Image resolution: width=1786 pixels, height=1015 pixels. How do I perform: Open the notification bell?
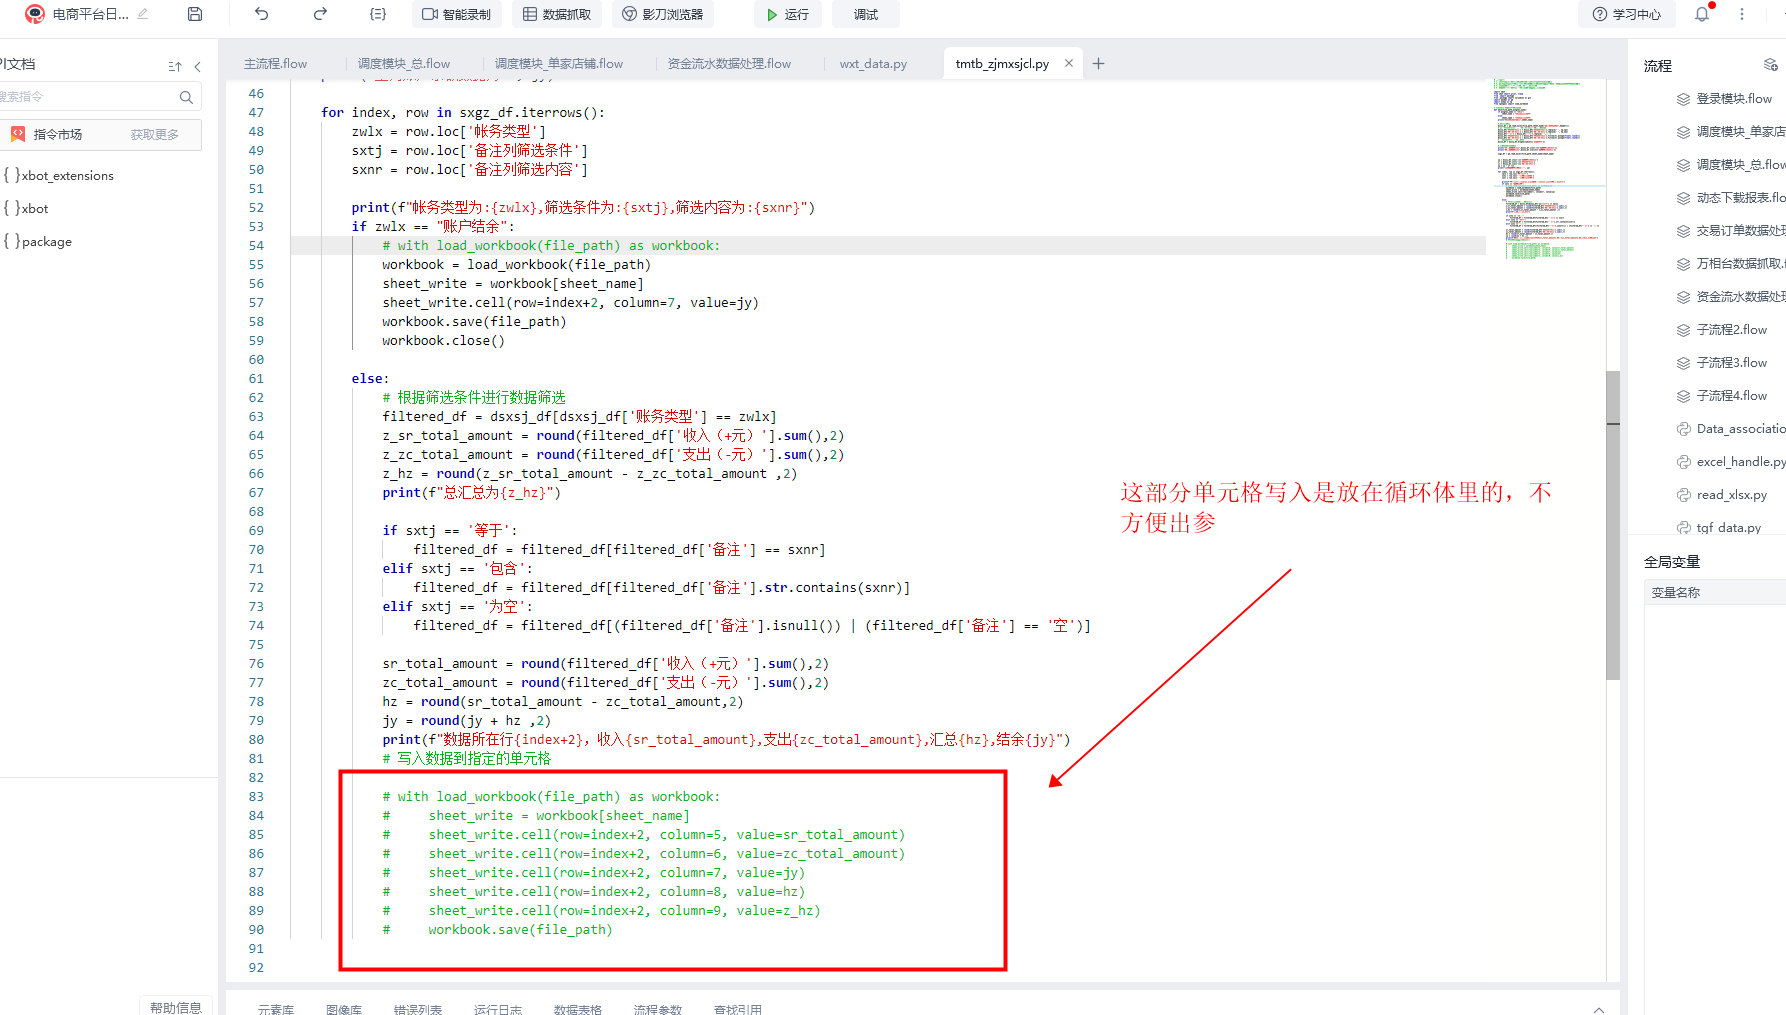point(1702,14)
